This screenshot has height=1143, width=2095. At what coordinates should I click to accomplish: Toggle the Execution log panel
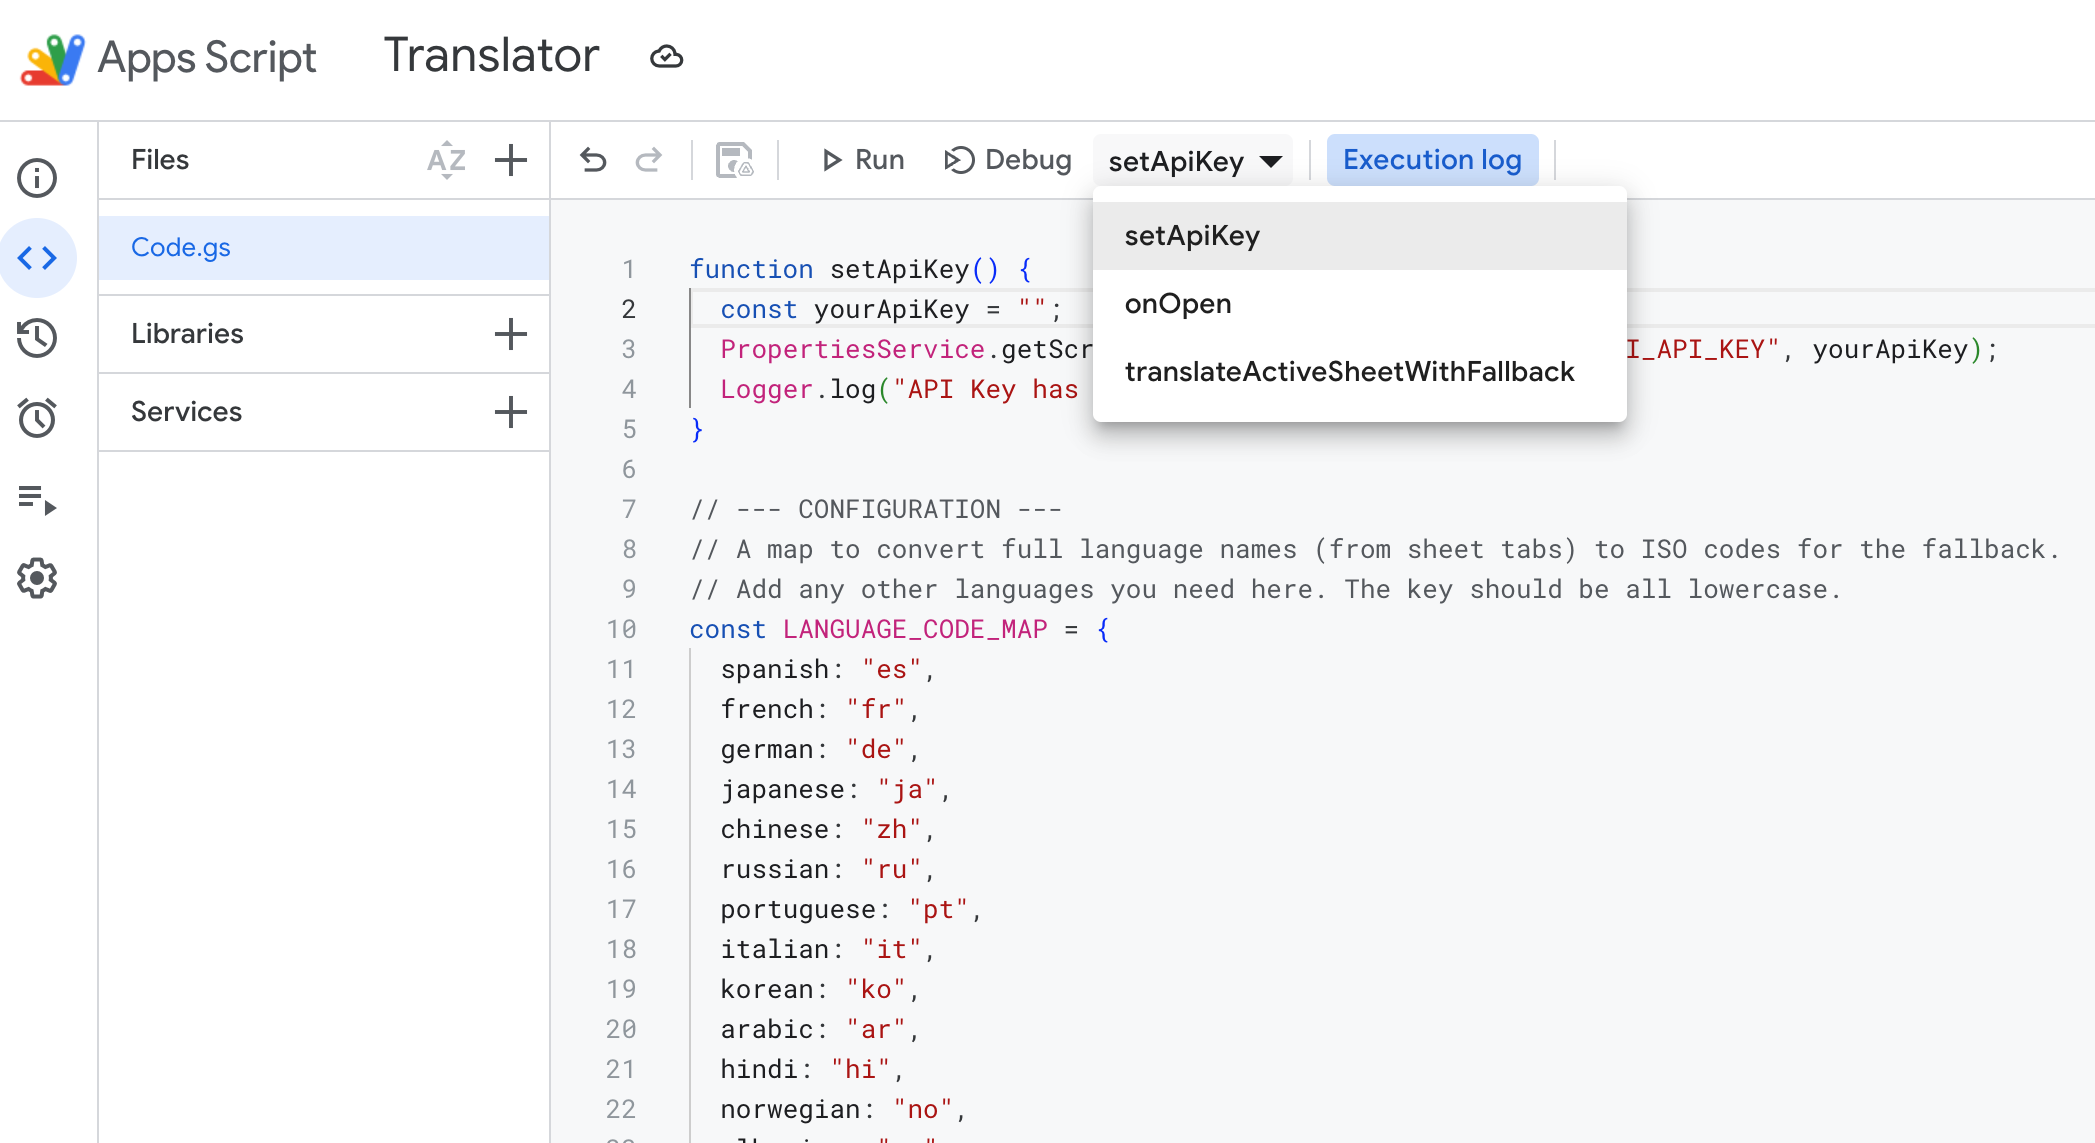[1431, 160]
